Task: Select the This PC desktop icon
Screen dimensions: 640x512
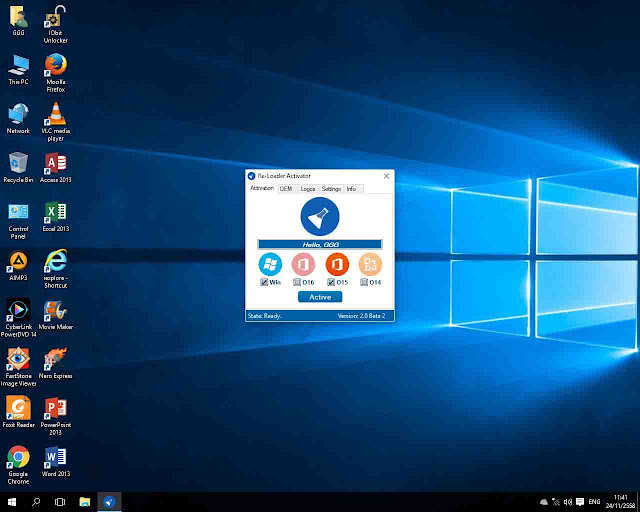Action: (18, 69)
